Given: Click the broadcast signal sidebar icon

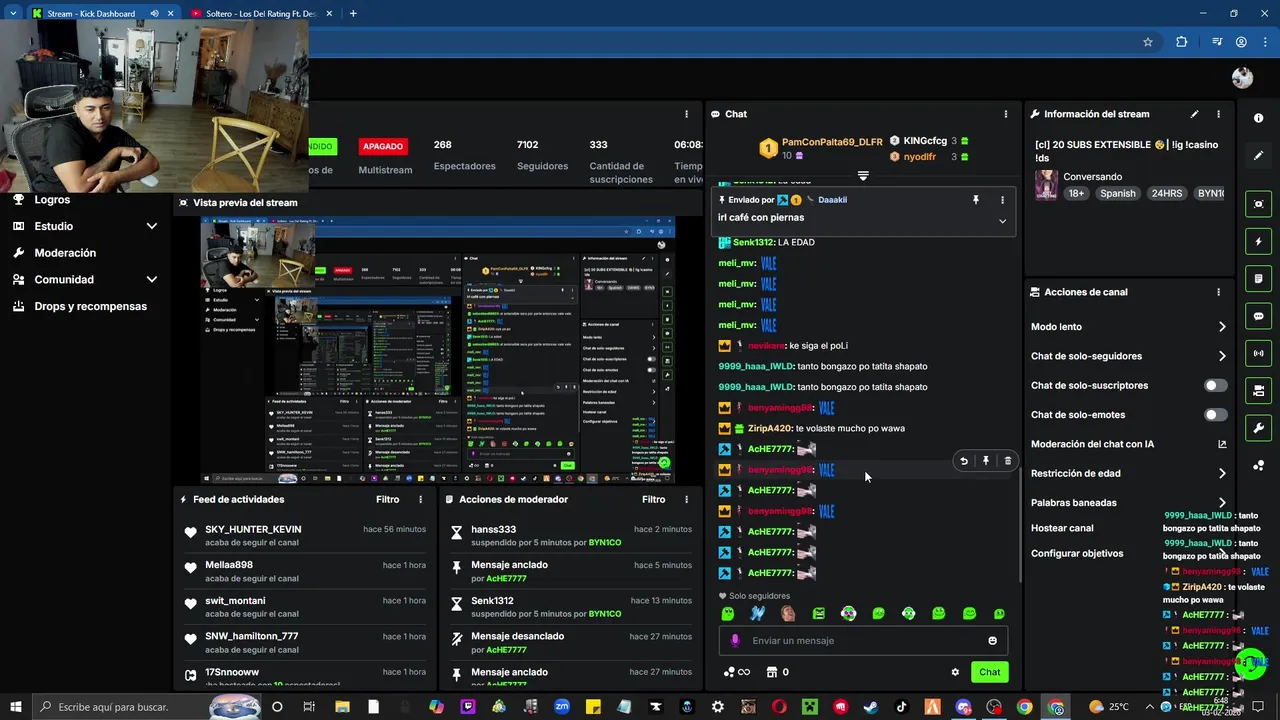Looking at the screenshot, I should click(x=1258, y=353).
